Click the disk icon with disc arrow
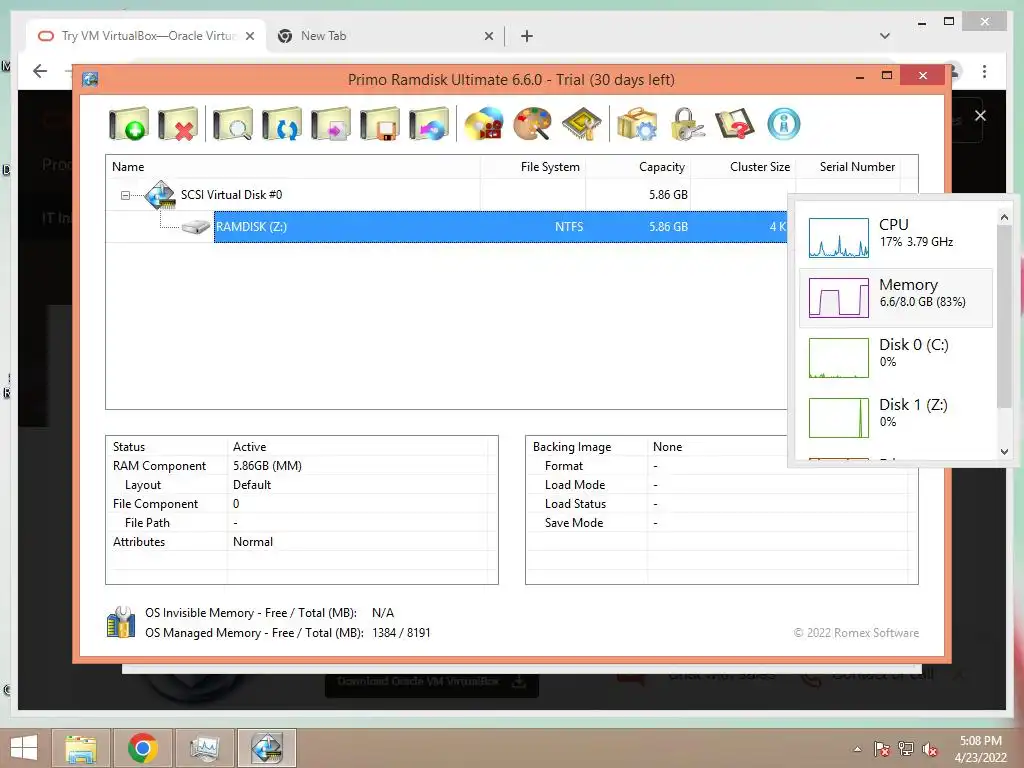The height and width of the screenshot is (768, 1024). (428, 124)
